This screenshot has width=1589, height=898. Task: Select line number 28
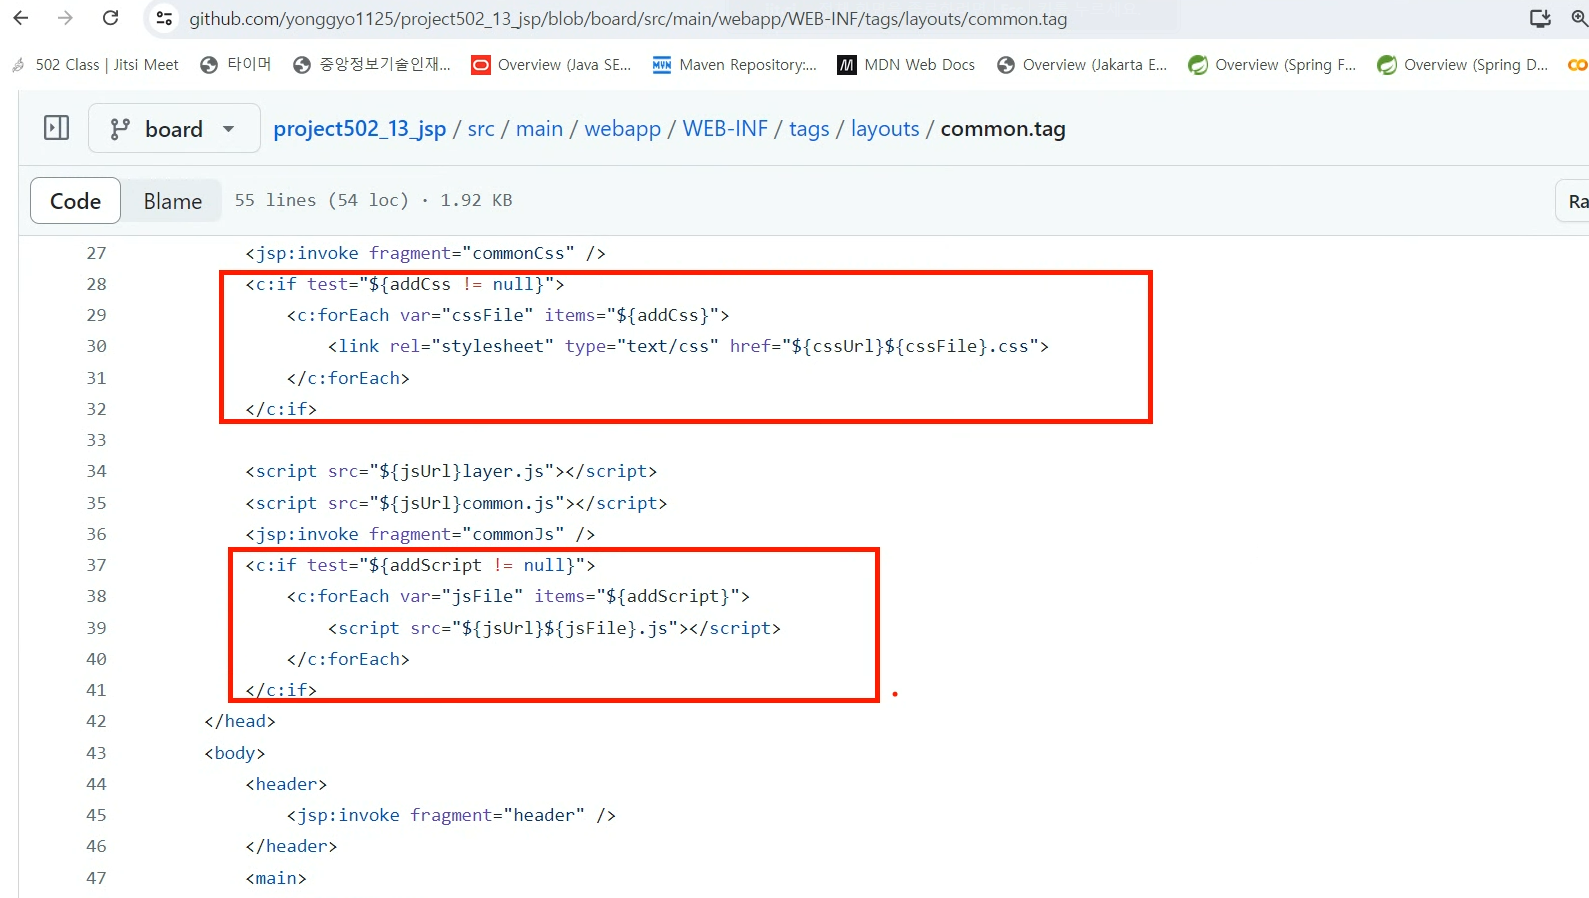click(x=96, y=284)
